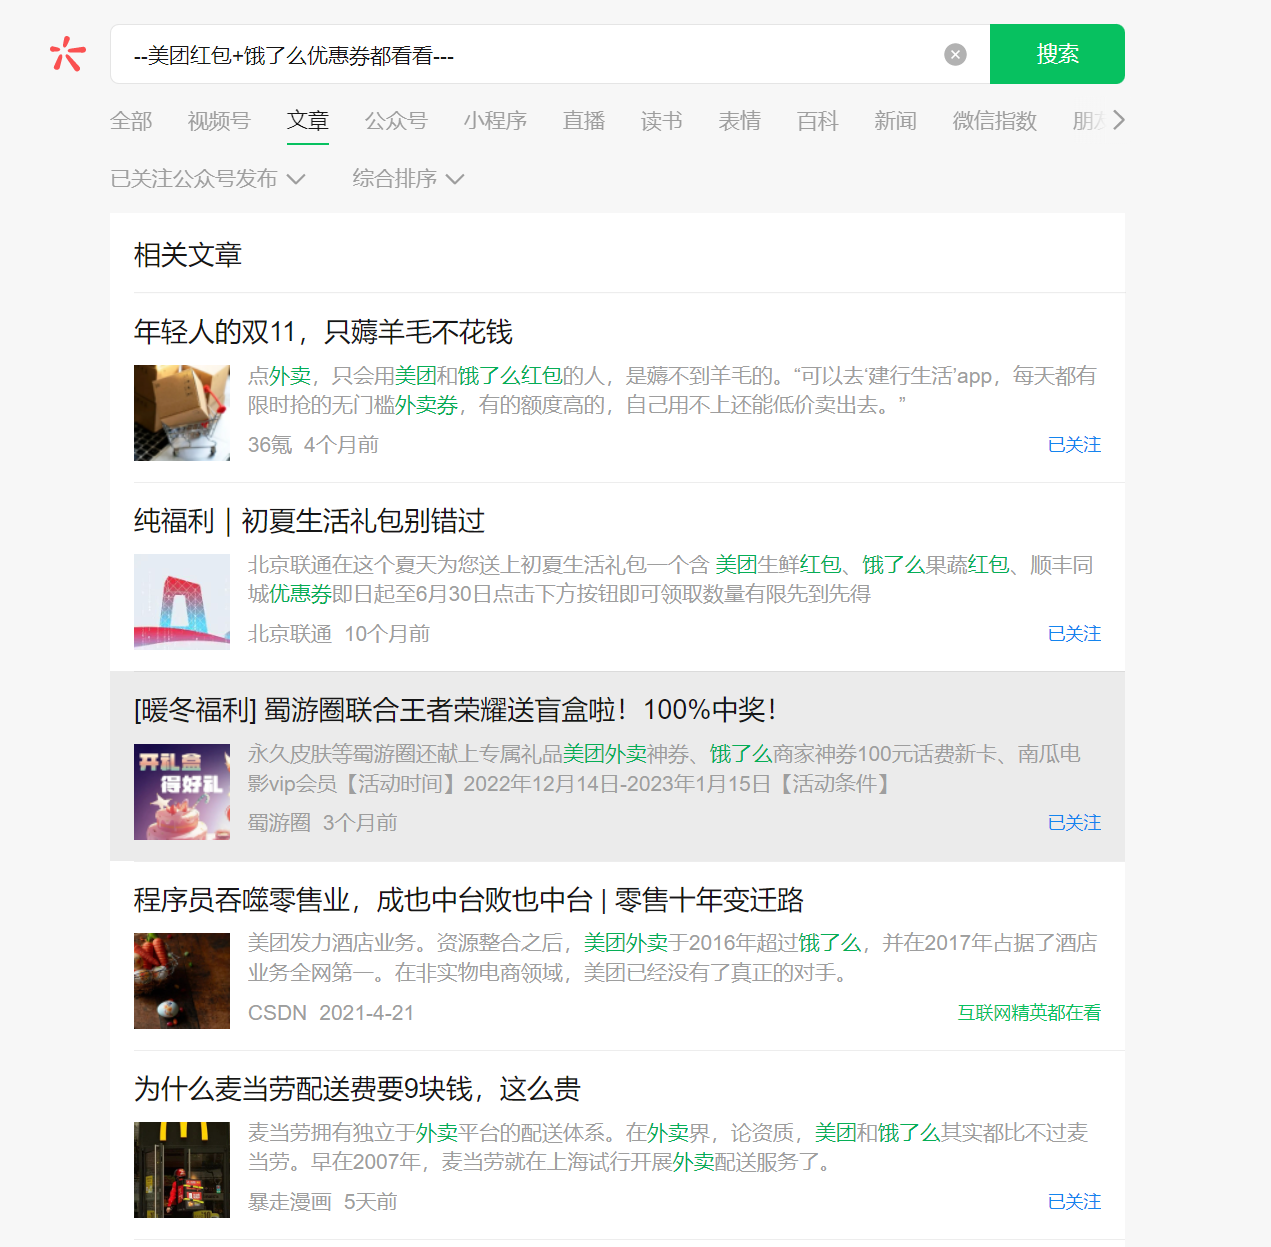Screen dimensions: 1271x1247
Task: Click thumbnail of the CSDN article
Action: click(182, 981)
